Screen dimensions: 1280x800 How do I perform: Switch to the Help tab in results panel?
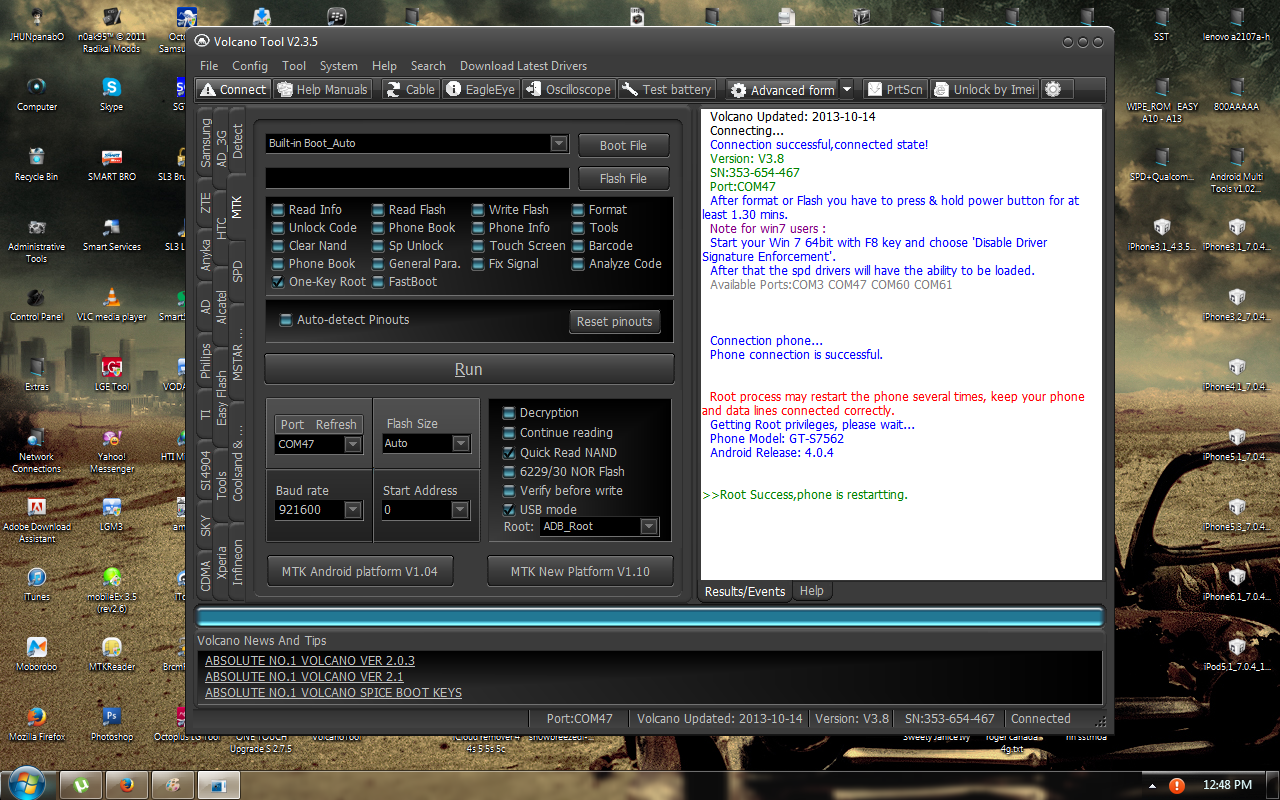(x=811, y=591)
